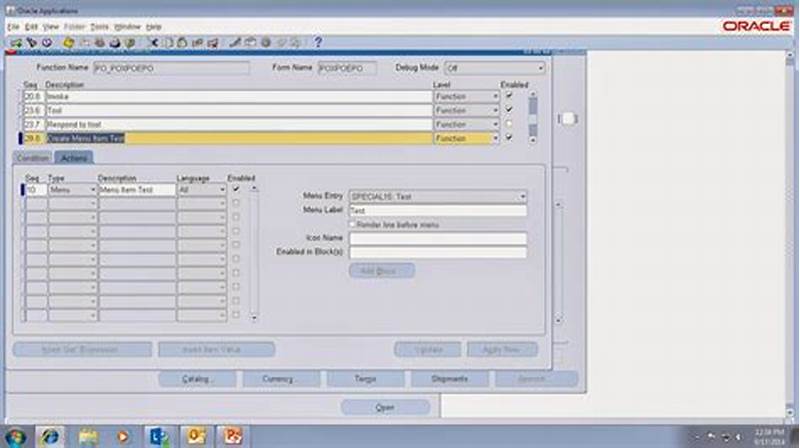This screenshot has width=800, height=448.
Task: Open Window Help question mark icon
Action: (x=318, y=43)
